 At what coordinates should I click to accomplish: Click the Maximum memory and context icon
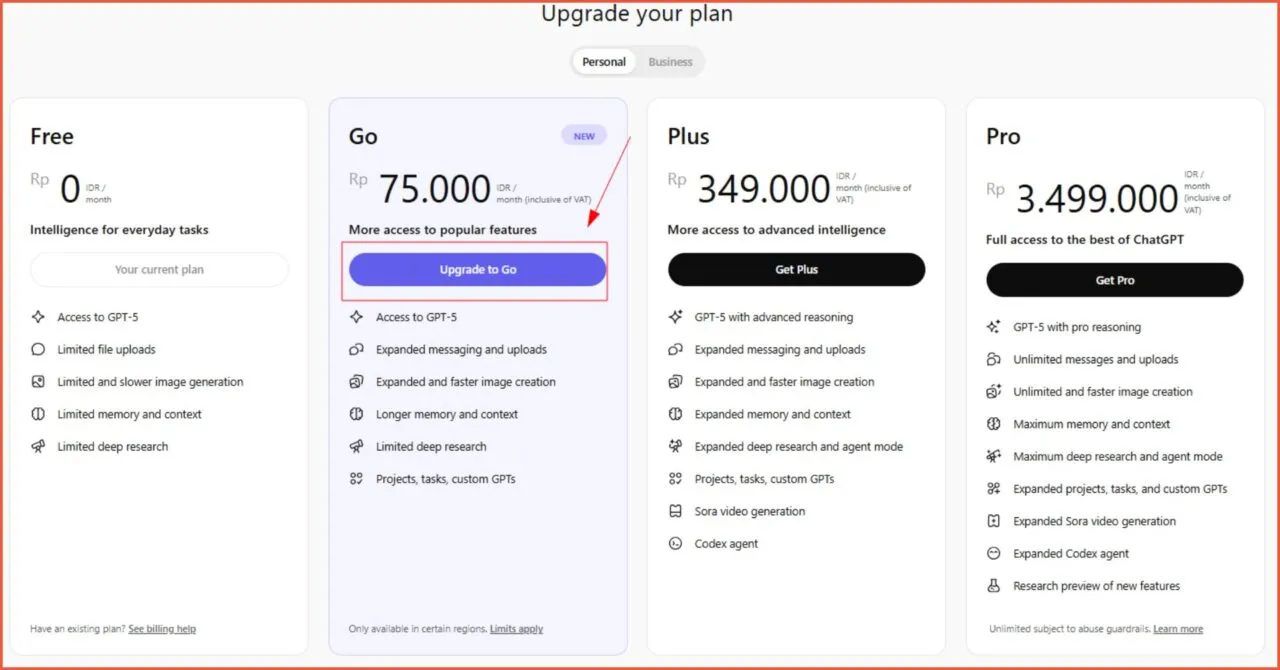[x=994, y=424]
